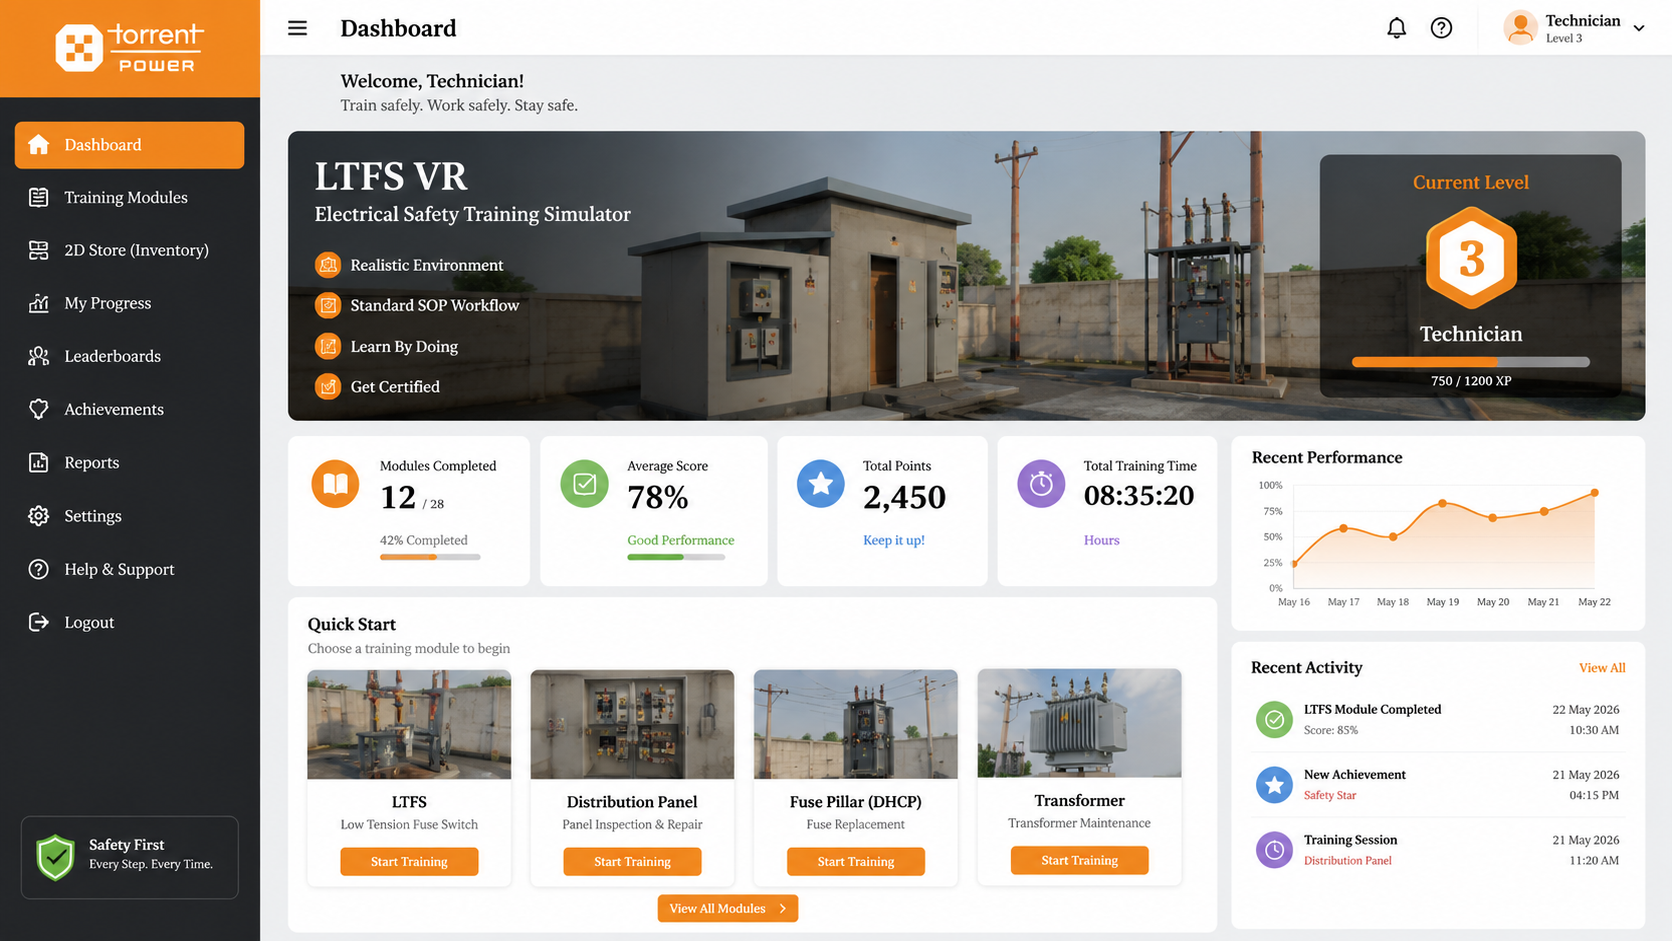1672x941 pixels.
Task: Click the Help & Support icon
Action: (x=38, y=569)
